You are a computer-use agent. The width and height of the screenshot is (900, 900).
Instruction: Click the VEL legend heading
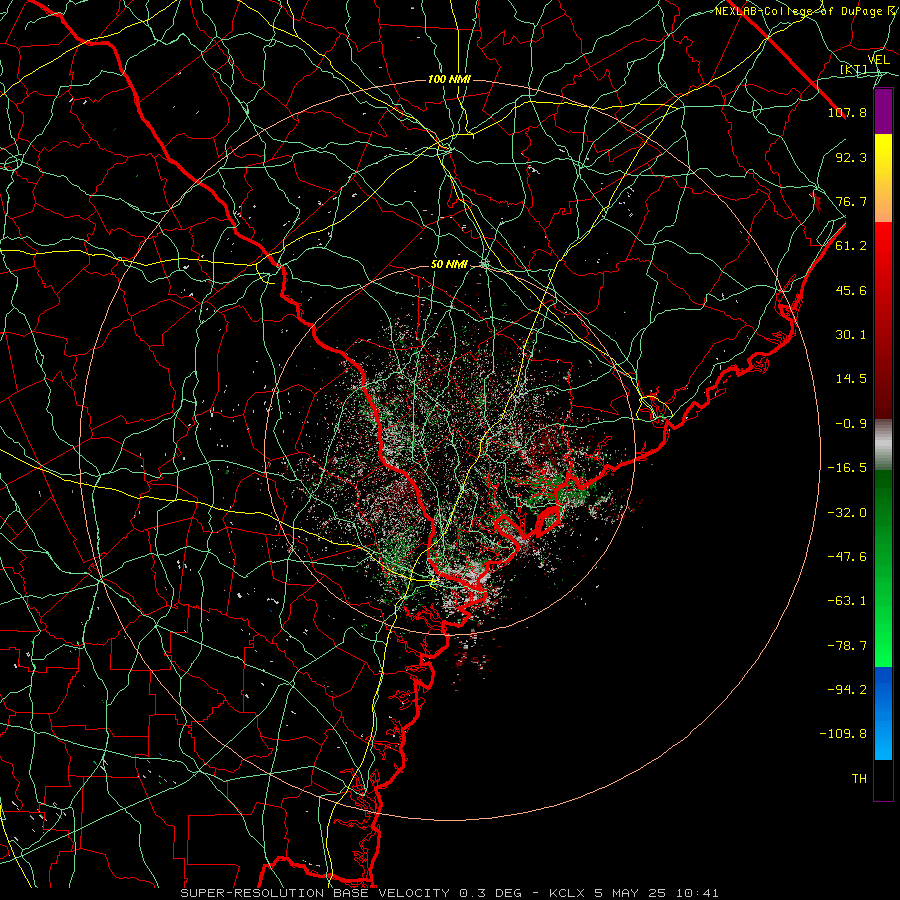pos(878,60)
